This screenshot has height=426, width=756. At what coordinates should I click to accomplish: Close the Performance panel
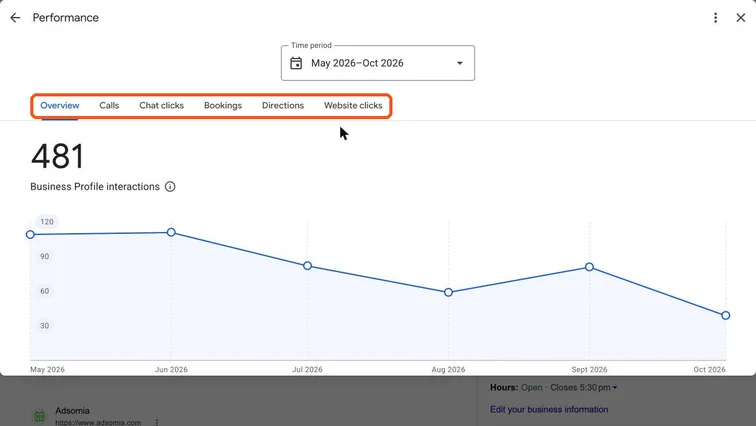point(741,18)
